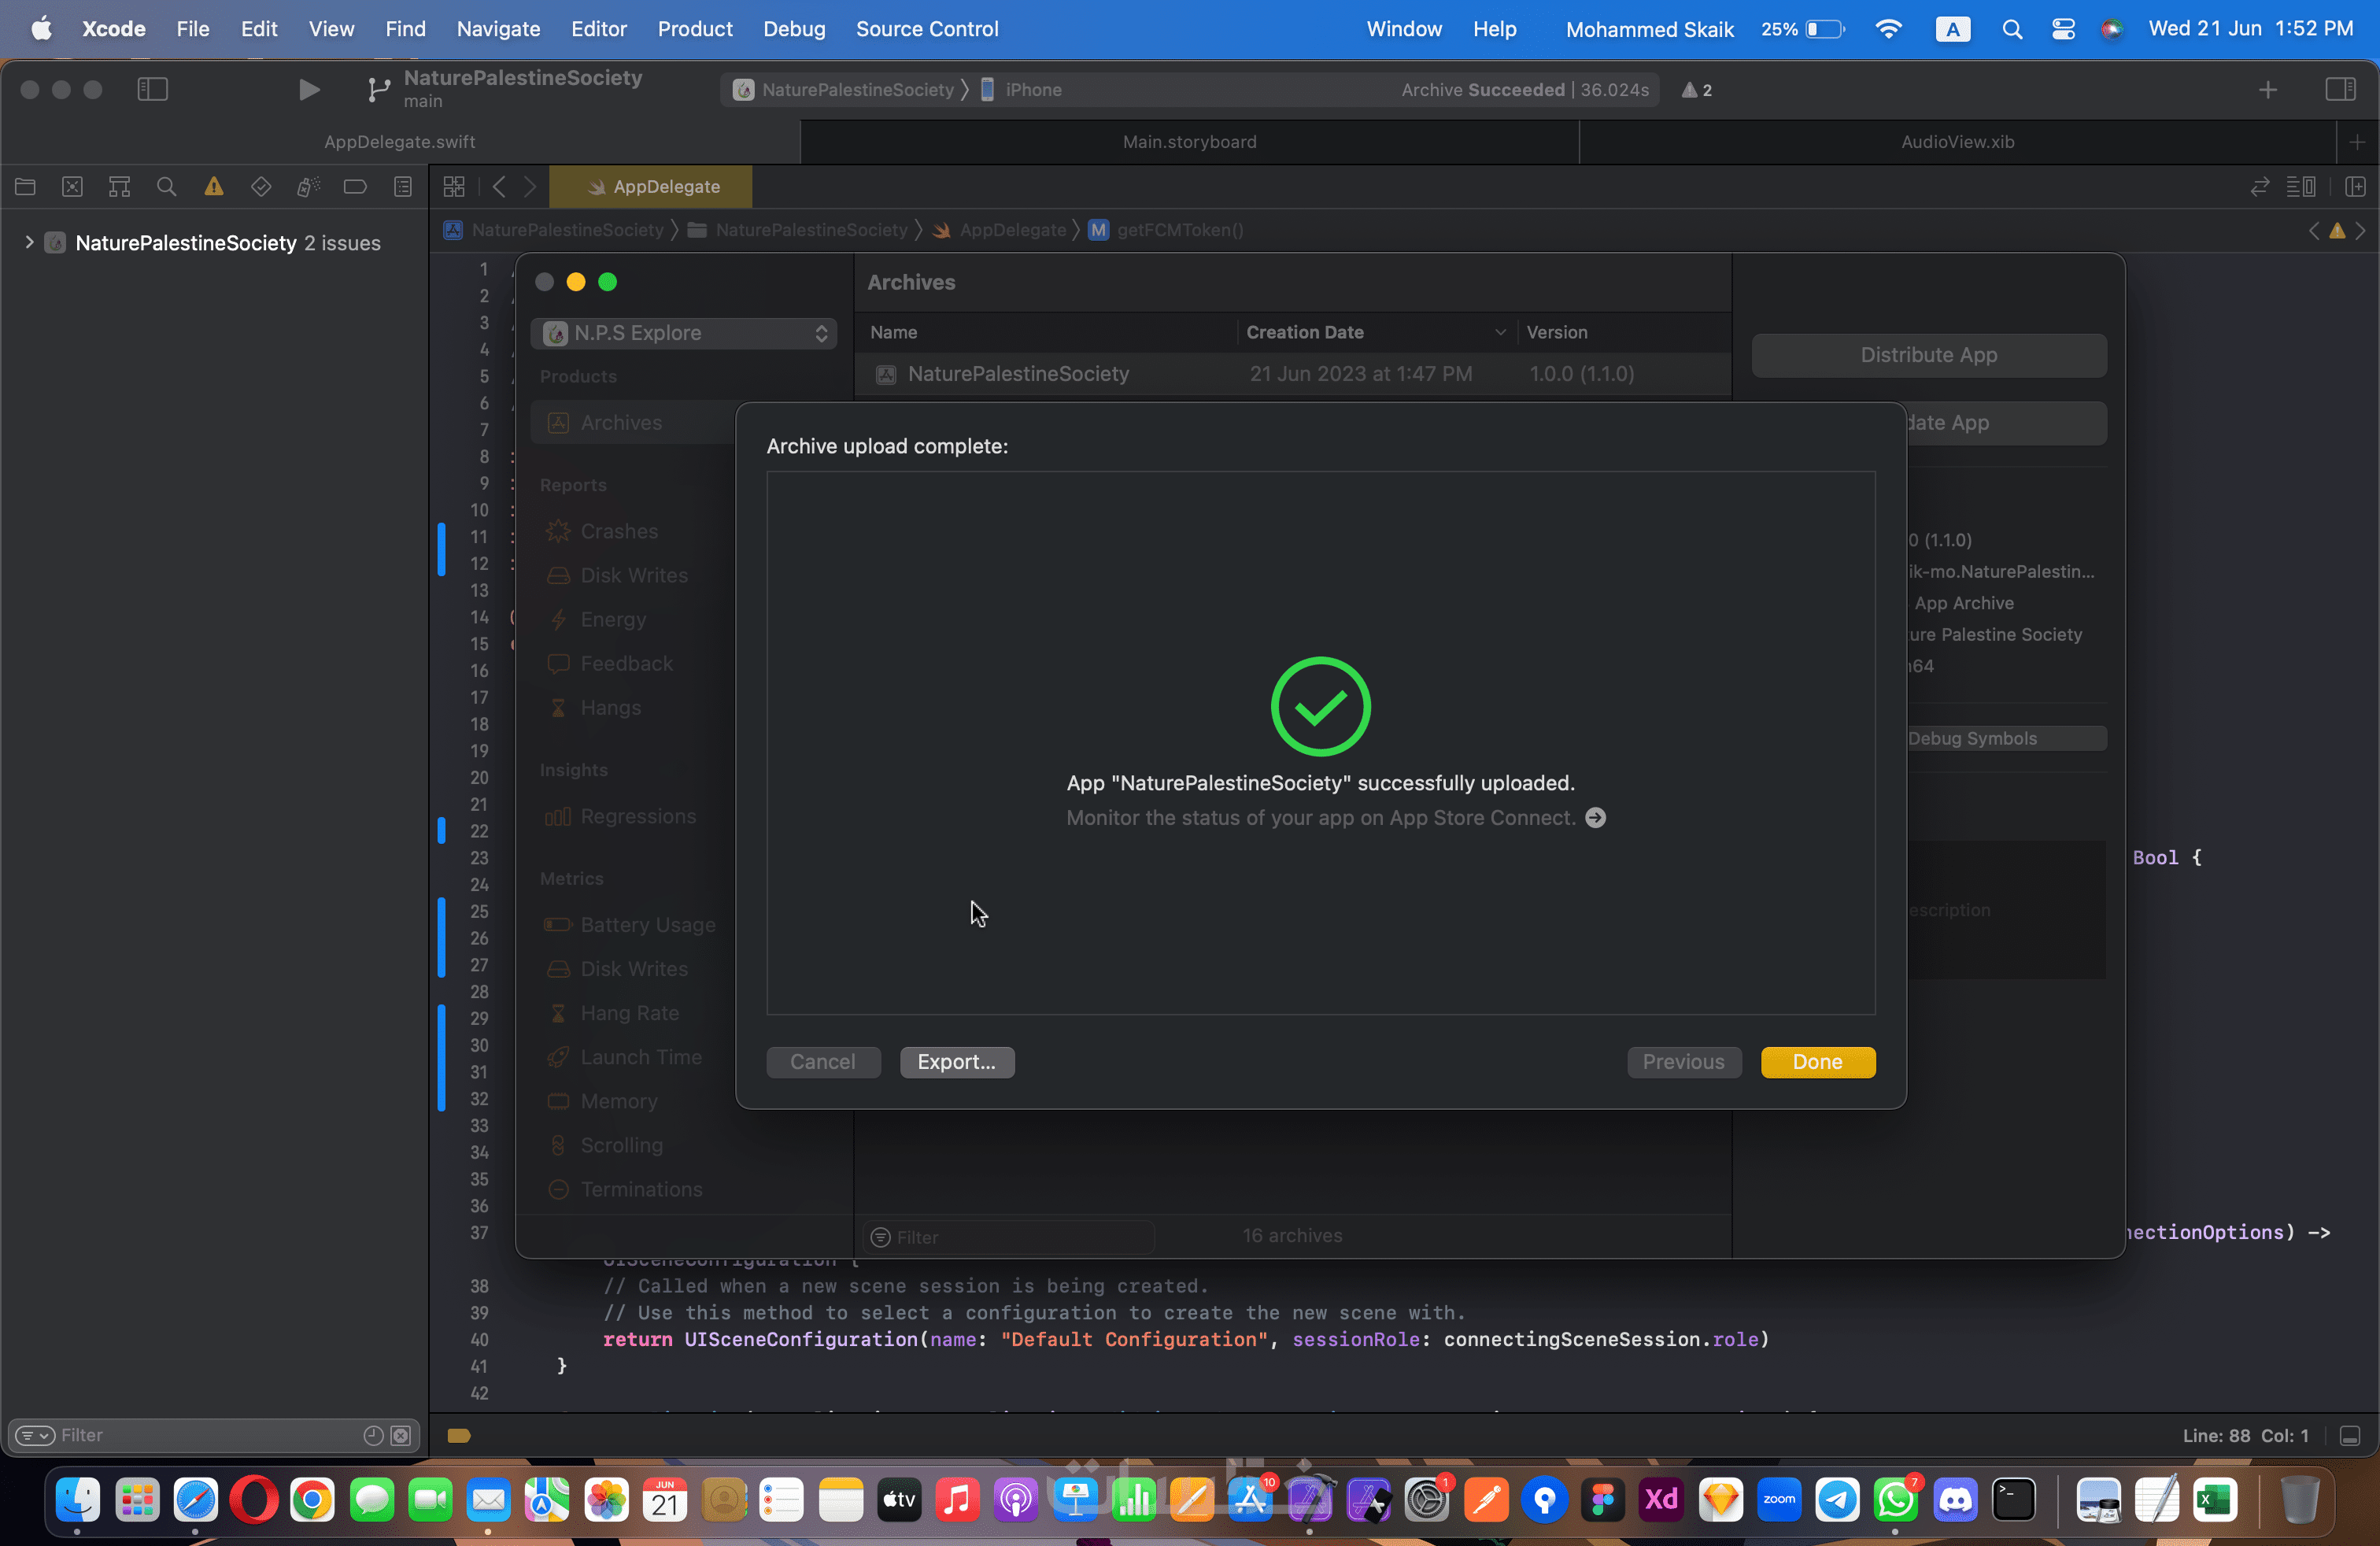Open the source control navigator icon
Screen dimensions: 2380x1546
click(x=72, y=187)
